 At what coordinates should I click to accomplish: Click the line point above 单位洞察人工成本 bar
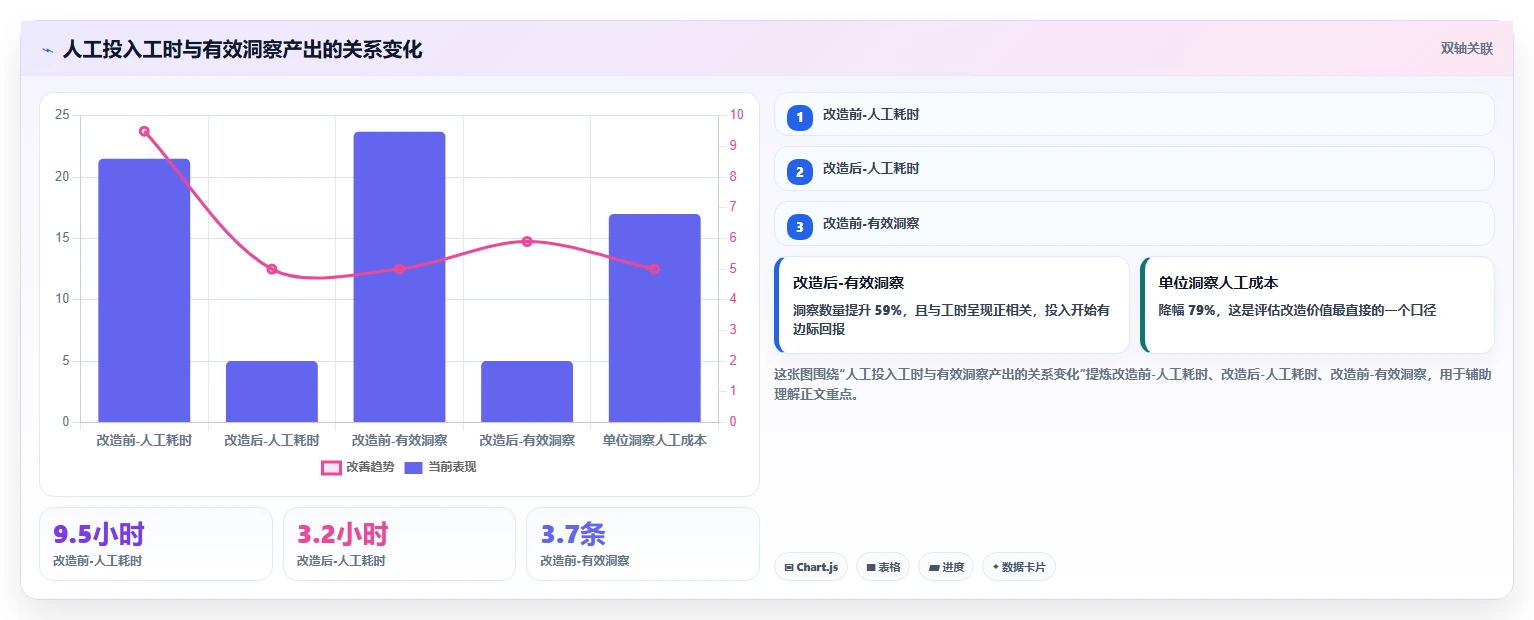pyautogui.click(x=654, y=269)
